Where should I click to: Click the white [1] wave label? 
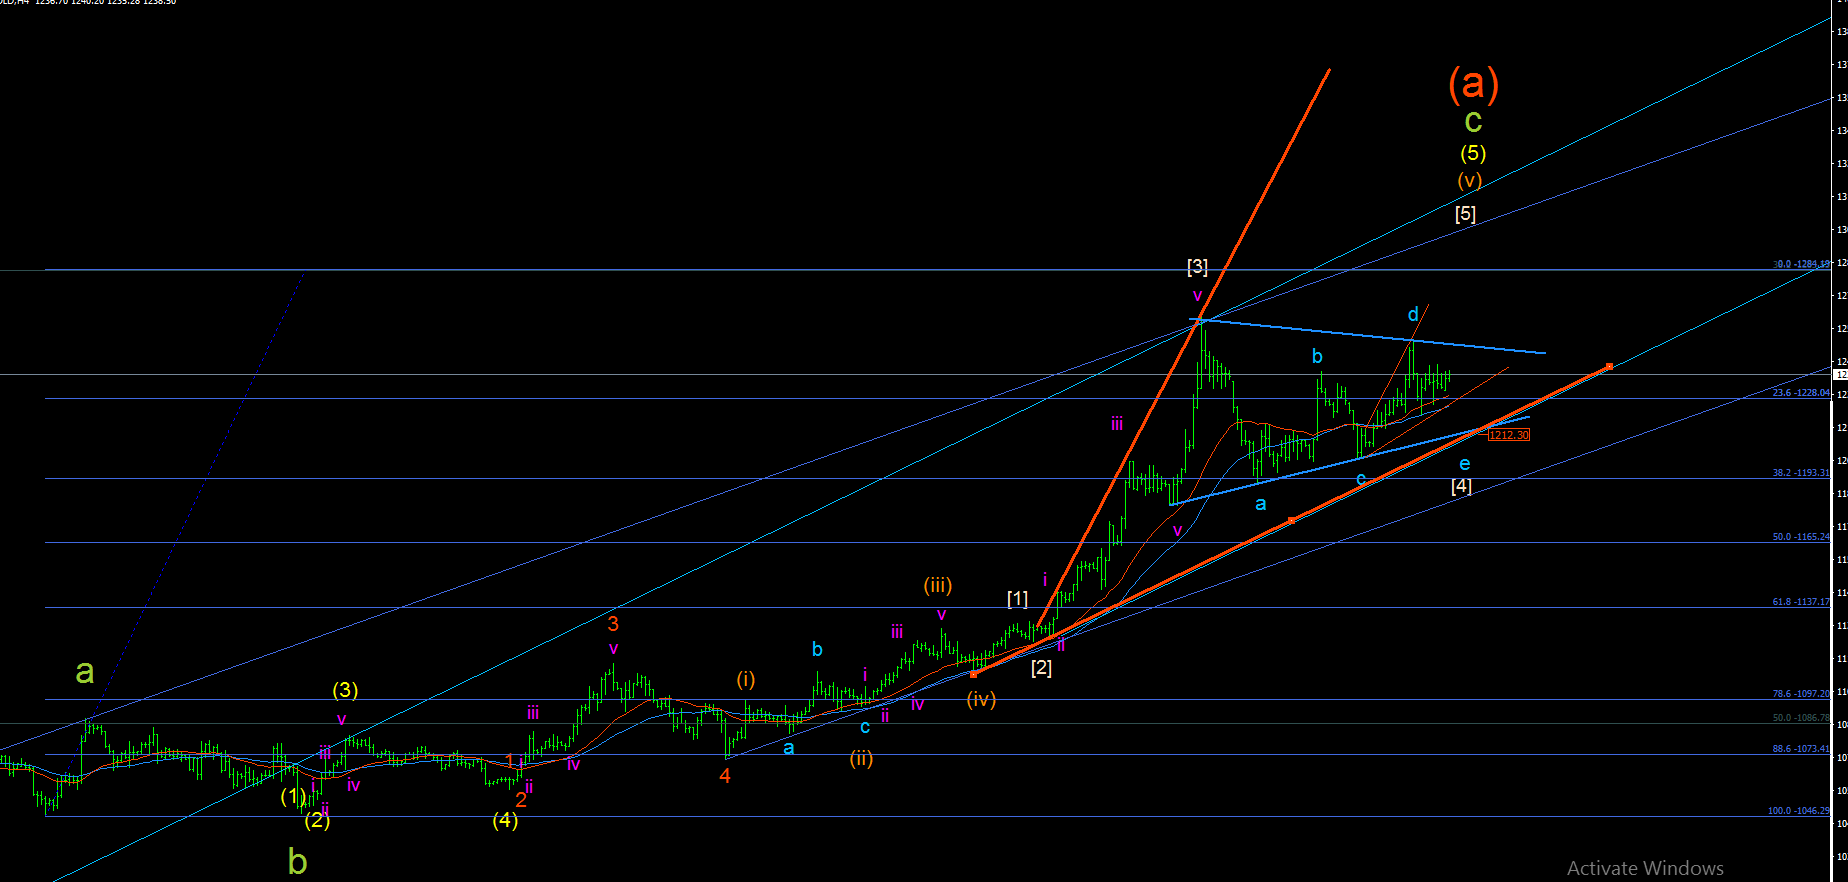click(x=1017, y=599)
